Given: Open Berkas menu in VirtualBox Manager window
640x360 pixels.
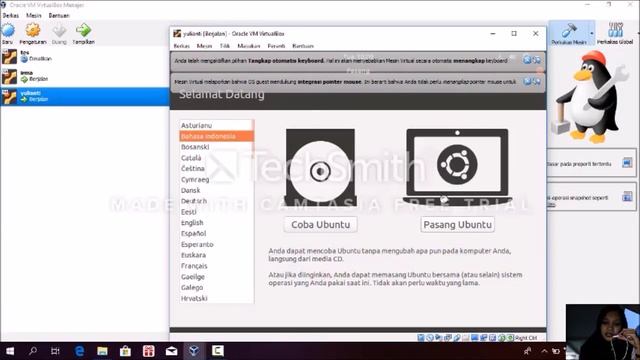Looking at the screenshot, I should (x=11, y=15).
